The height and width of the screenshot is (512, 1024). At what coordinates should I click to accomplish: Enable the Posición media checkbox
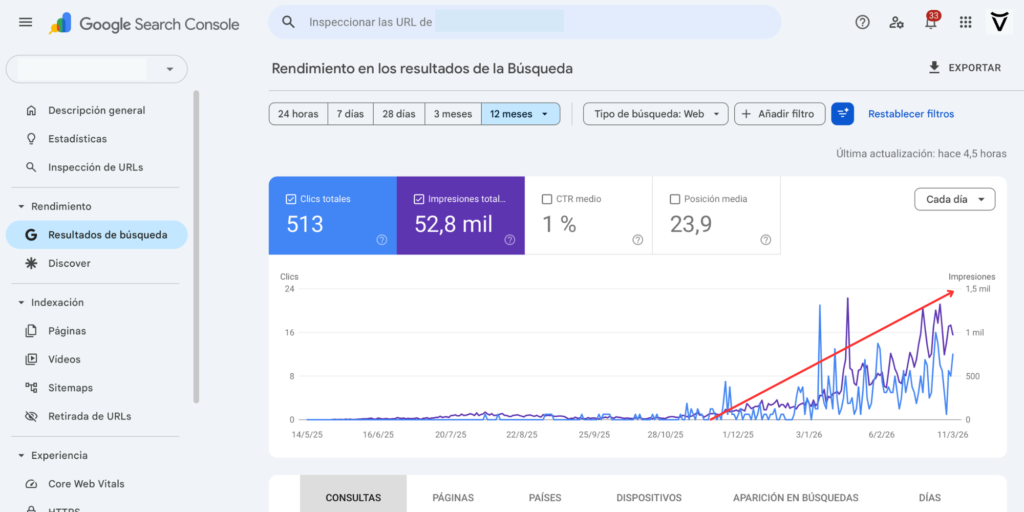(x=675, y=199)
